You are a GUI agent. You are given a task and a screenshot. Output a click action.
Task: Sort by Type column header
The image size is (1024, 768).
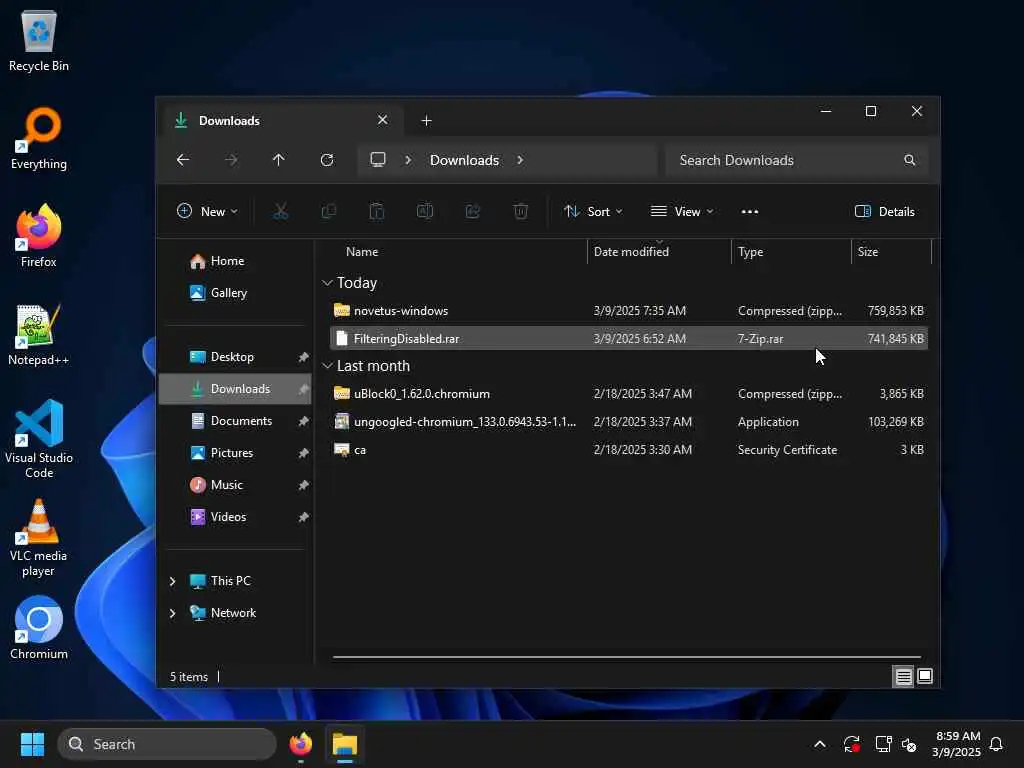[792, 252]
